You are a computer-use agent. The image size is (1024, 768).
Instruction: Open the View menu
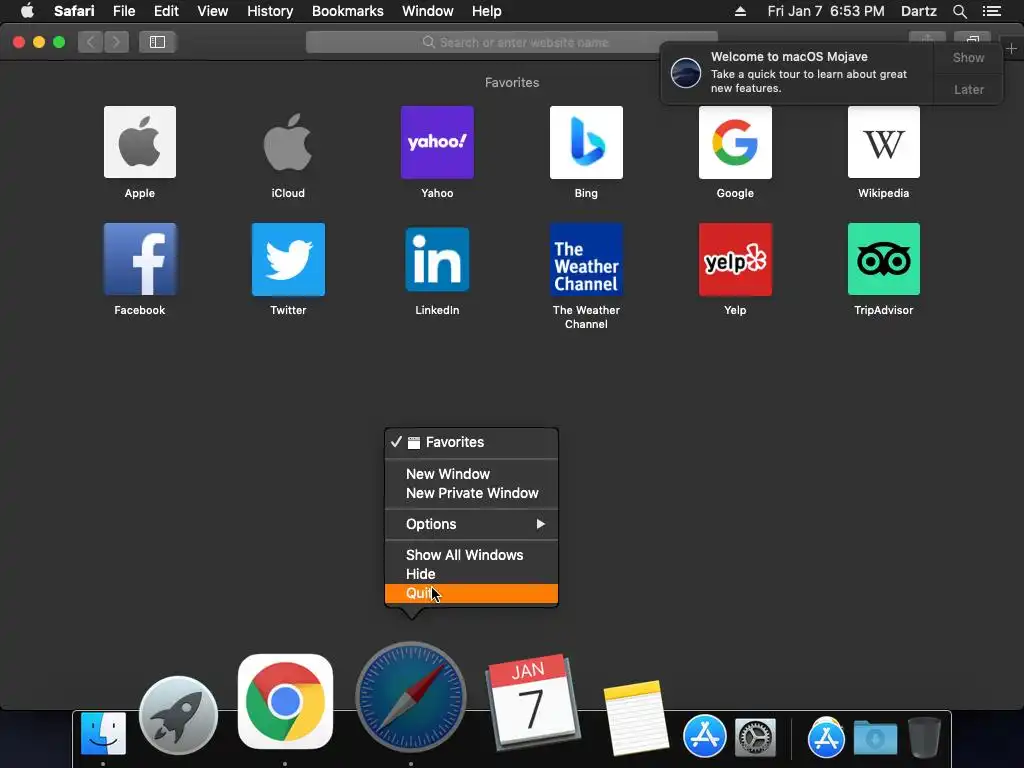[212, 11]
